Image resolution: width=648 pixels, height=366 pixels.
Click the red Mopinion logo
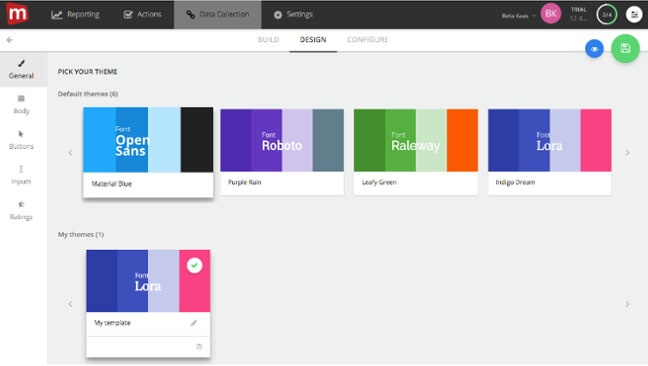tap(17, 14)
